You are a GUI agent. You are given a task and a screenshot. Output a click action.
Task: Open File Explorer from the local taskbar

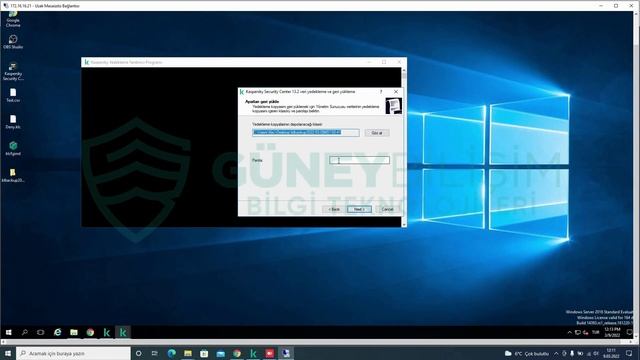188,353
